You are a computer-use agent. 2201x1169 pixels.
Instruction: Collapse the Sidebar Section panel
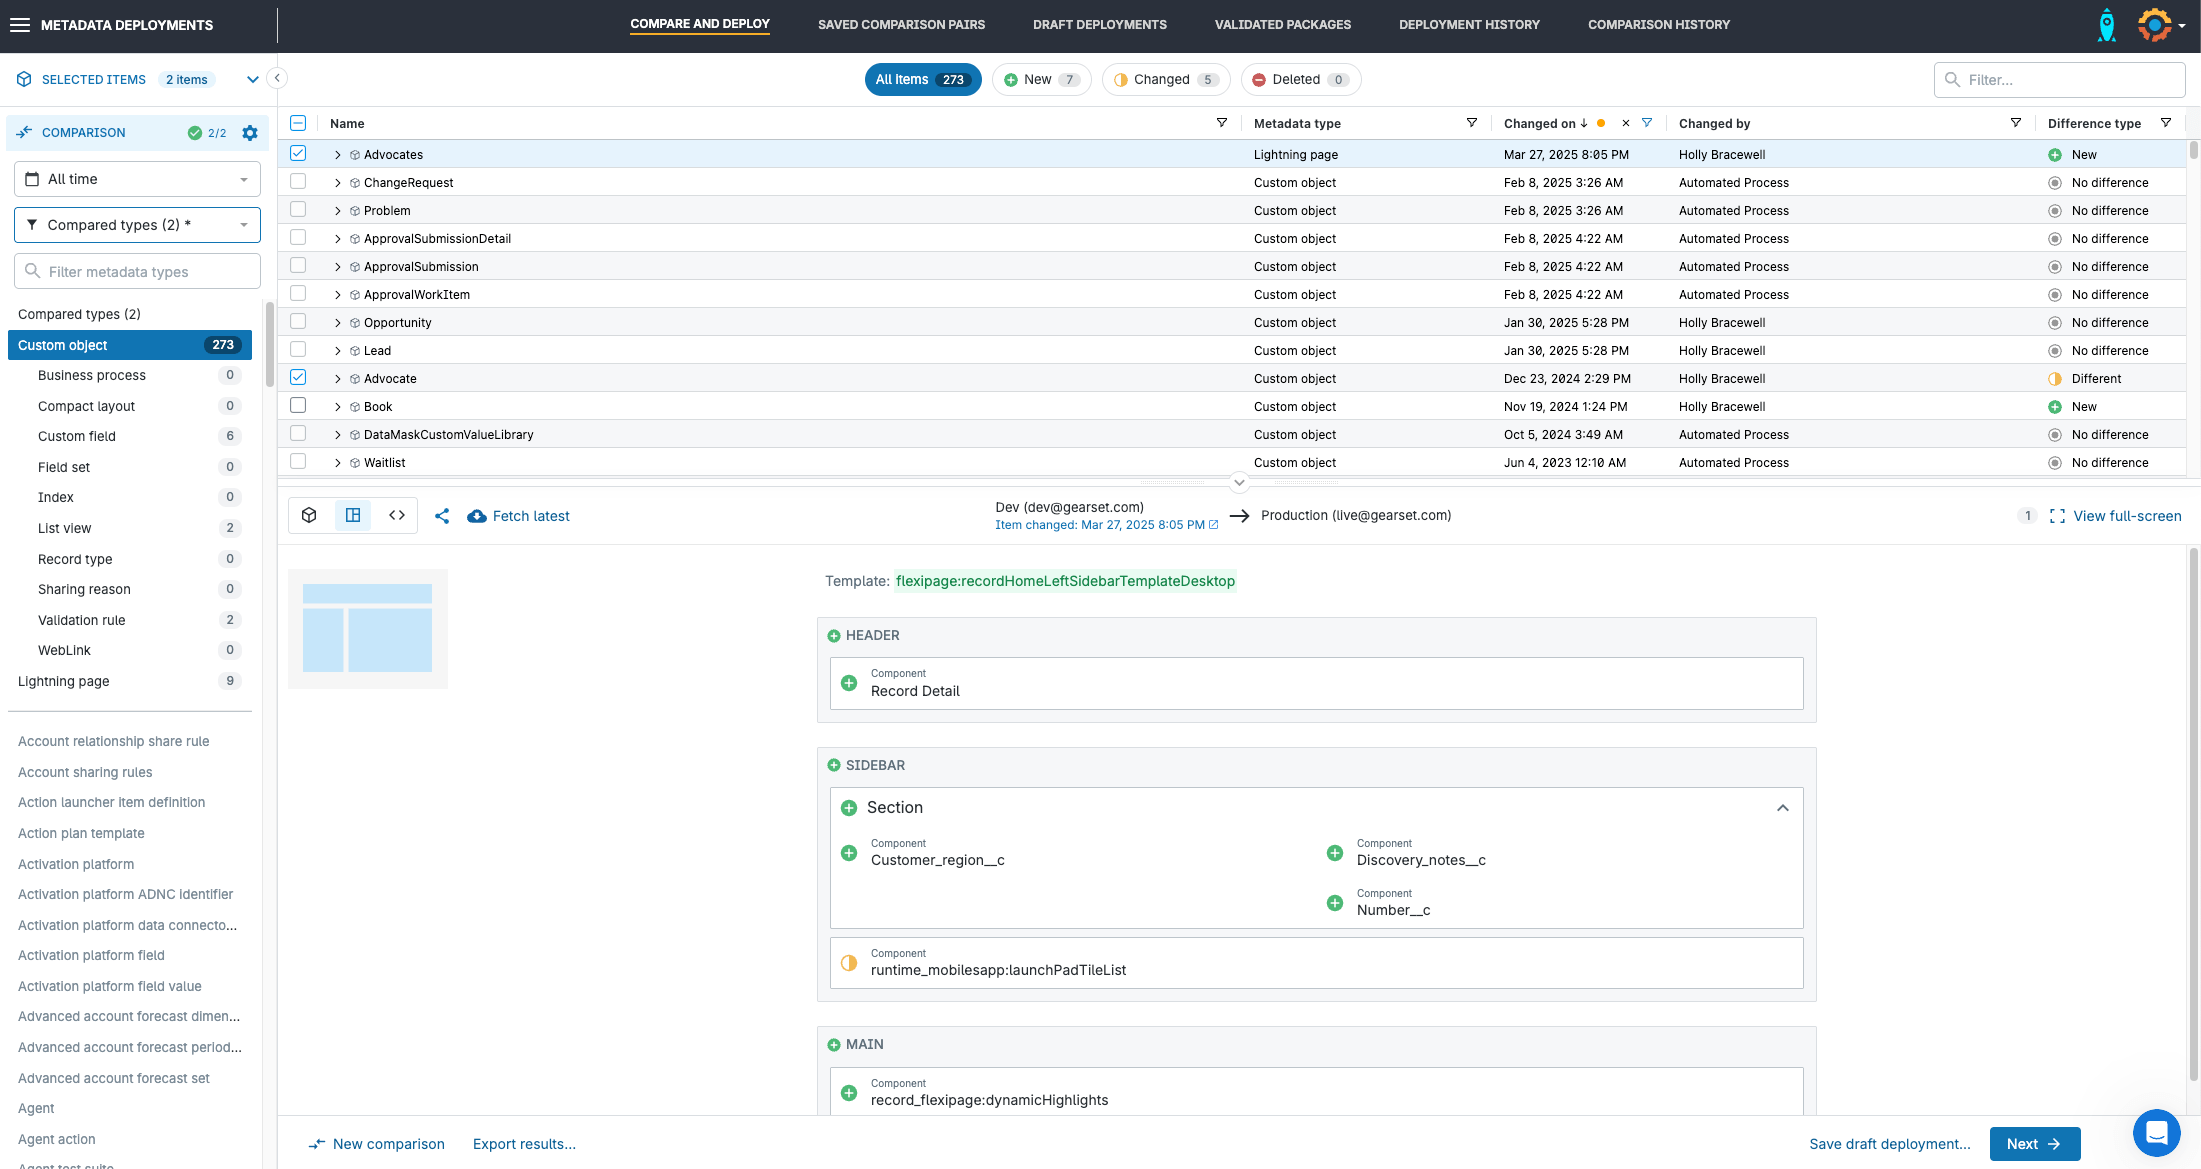pos(1782,808)
